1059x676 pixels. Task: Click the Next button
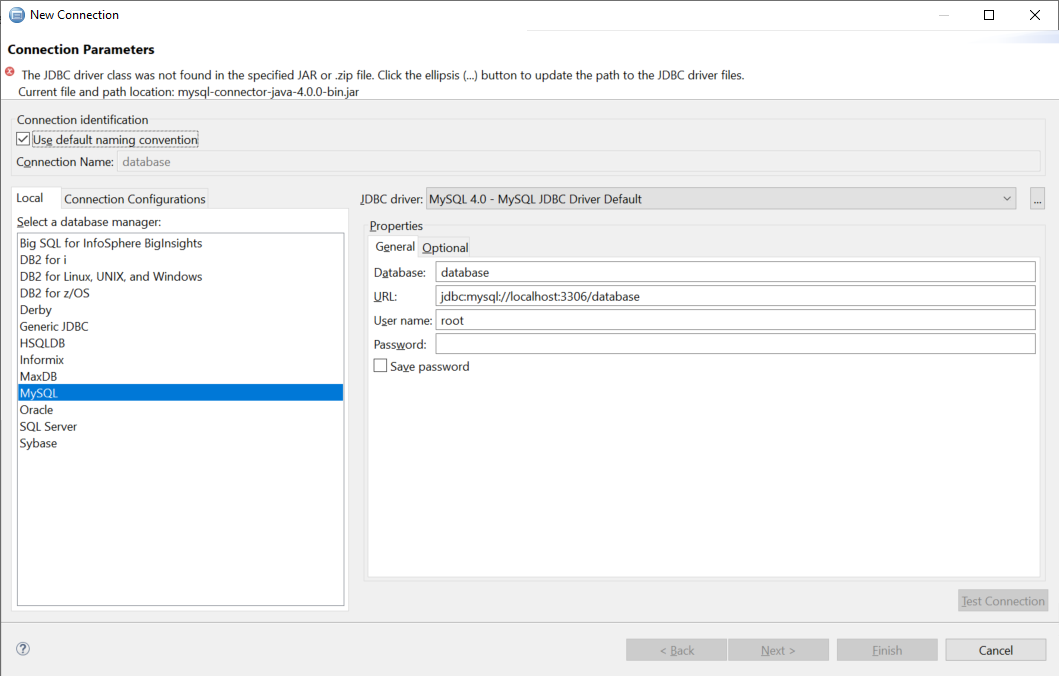tap(778, 649)
